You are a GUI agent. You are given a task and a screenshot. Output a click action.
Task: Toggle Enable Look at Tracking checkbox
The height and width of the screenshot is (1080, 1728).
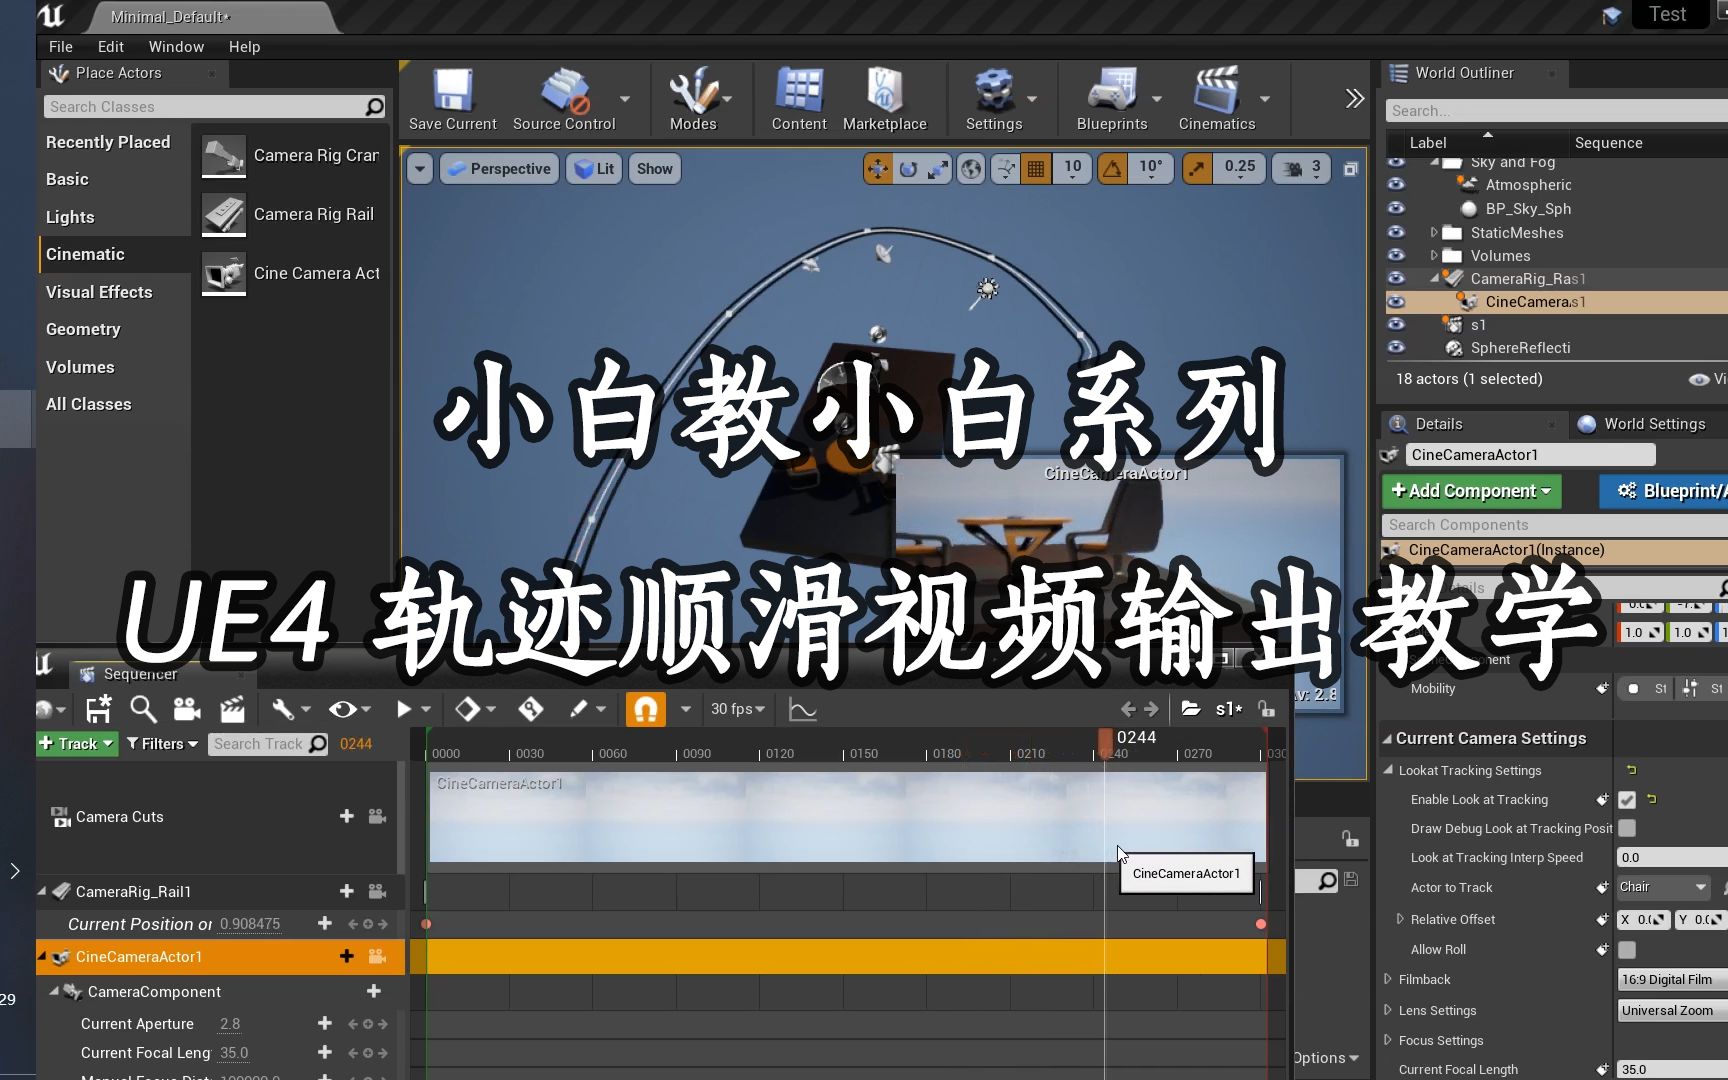click(x=1627, y=800)
